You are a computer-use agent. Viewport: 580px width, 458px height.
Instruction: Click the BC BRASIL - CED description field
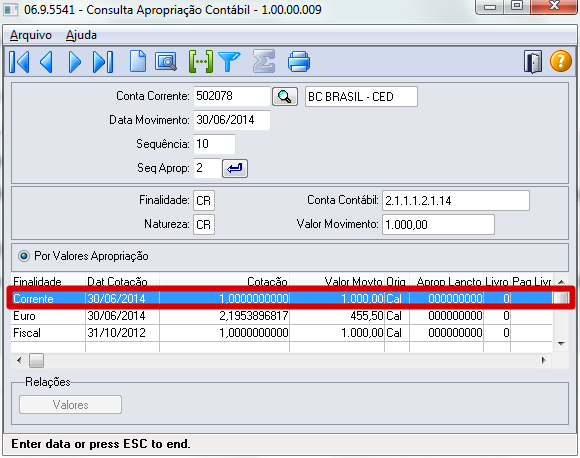361,97
